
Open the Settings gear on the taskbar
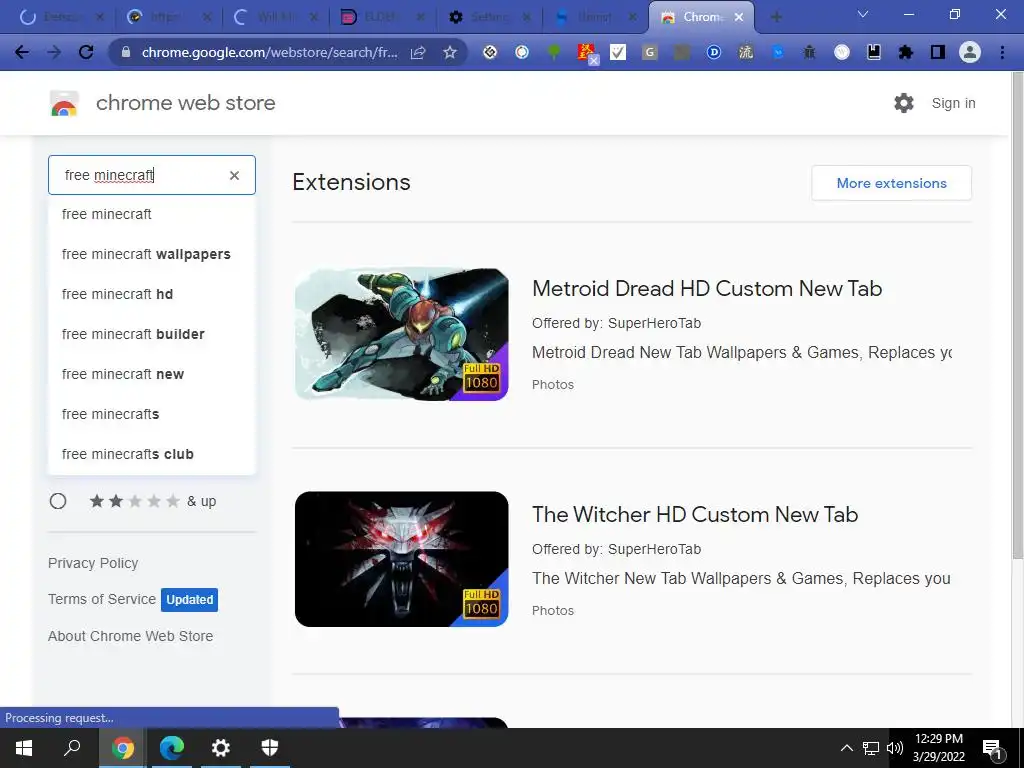tap(221, 748)
